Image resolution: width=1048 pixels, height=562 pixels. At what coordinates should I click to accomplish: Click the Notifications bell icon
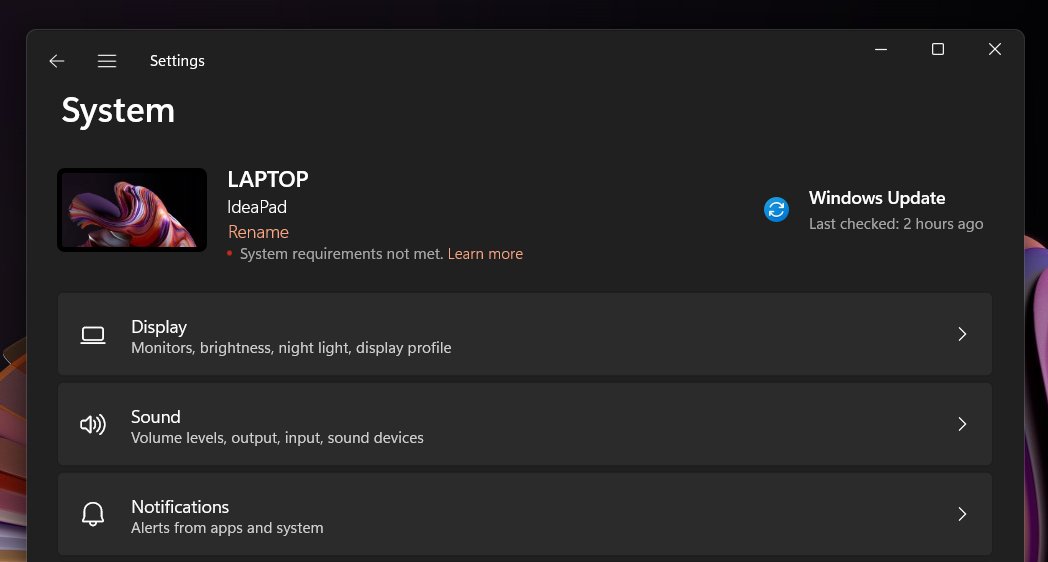(x=93, y=515)
